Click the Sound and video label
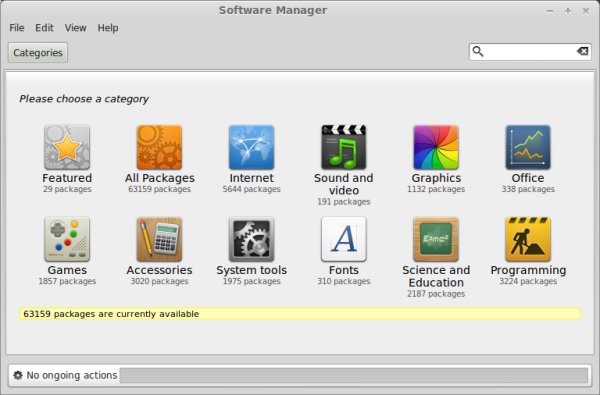 point(344,184)
